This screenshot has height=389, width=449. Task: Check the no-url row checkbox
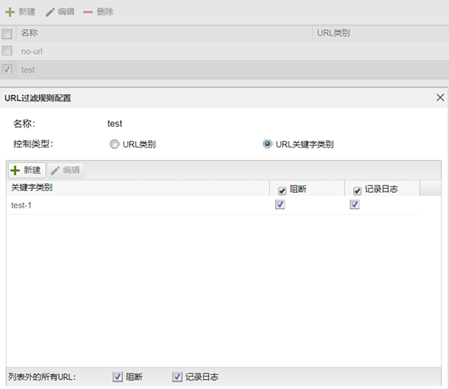click(x=7, y=51)
